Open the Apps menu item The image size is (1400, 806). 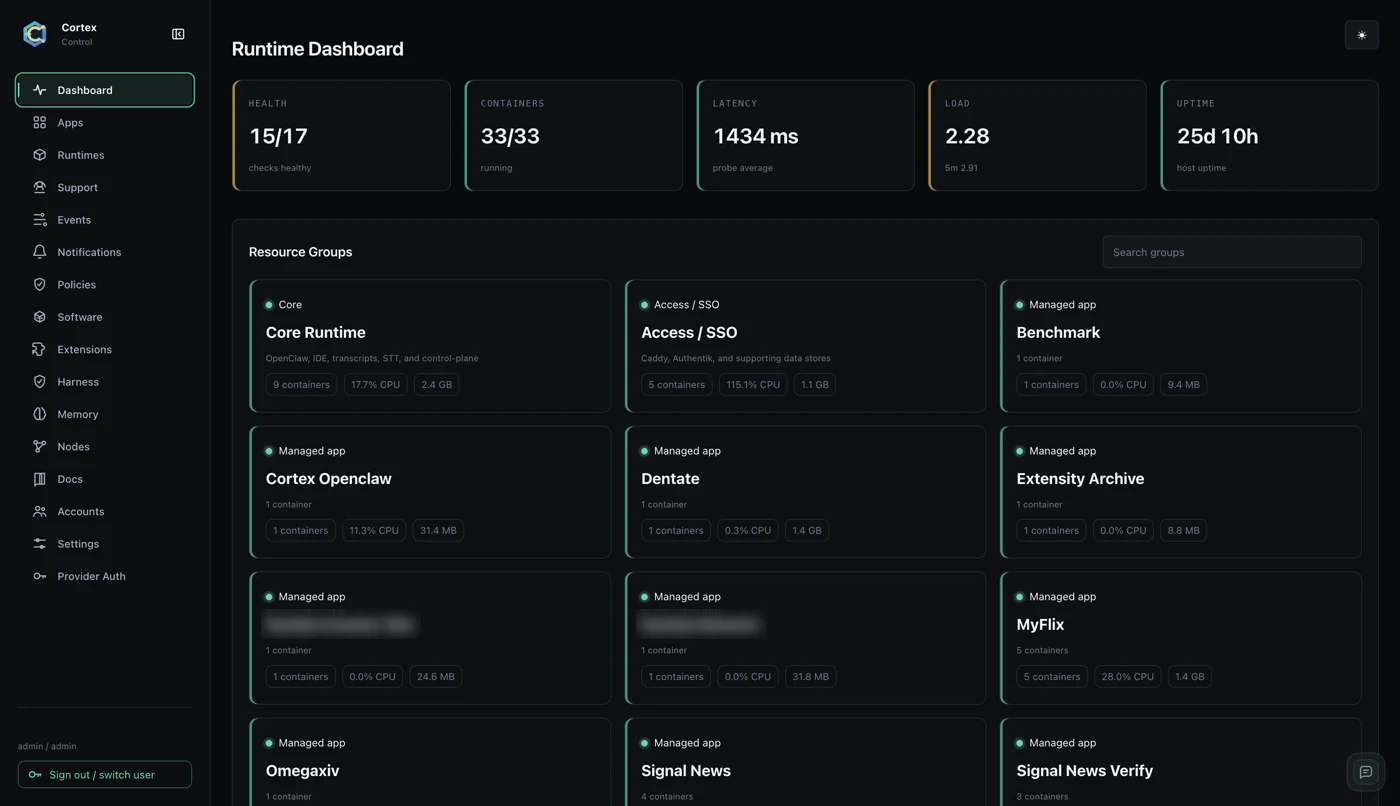105,122
